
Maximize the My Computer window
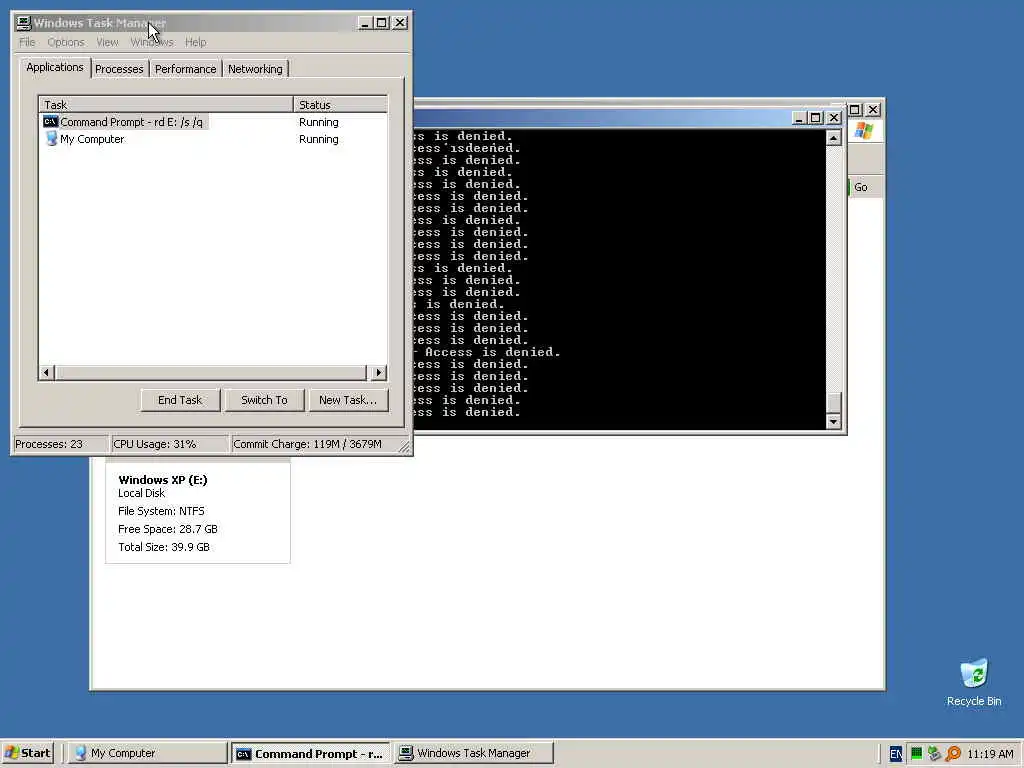click(855, 110)
